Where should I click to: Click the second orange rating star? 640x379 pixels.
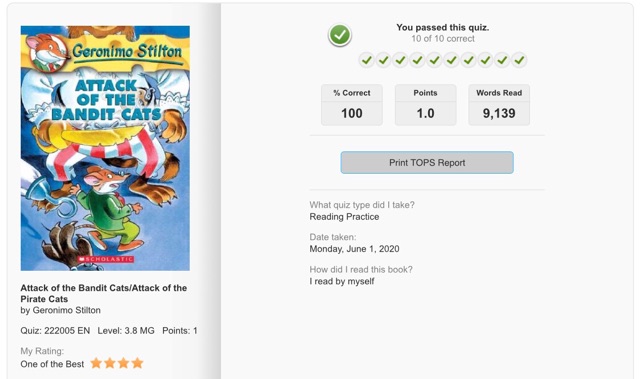point(110,363)
